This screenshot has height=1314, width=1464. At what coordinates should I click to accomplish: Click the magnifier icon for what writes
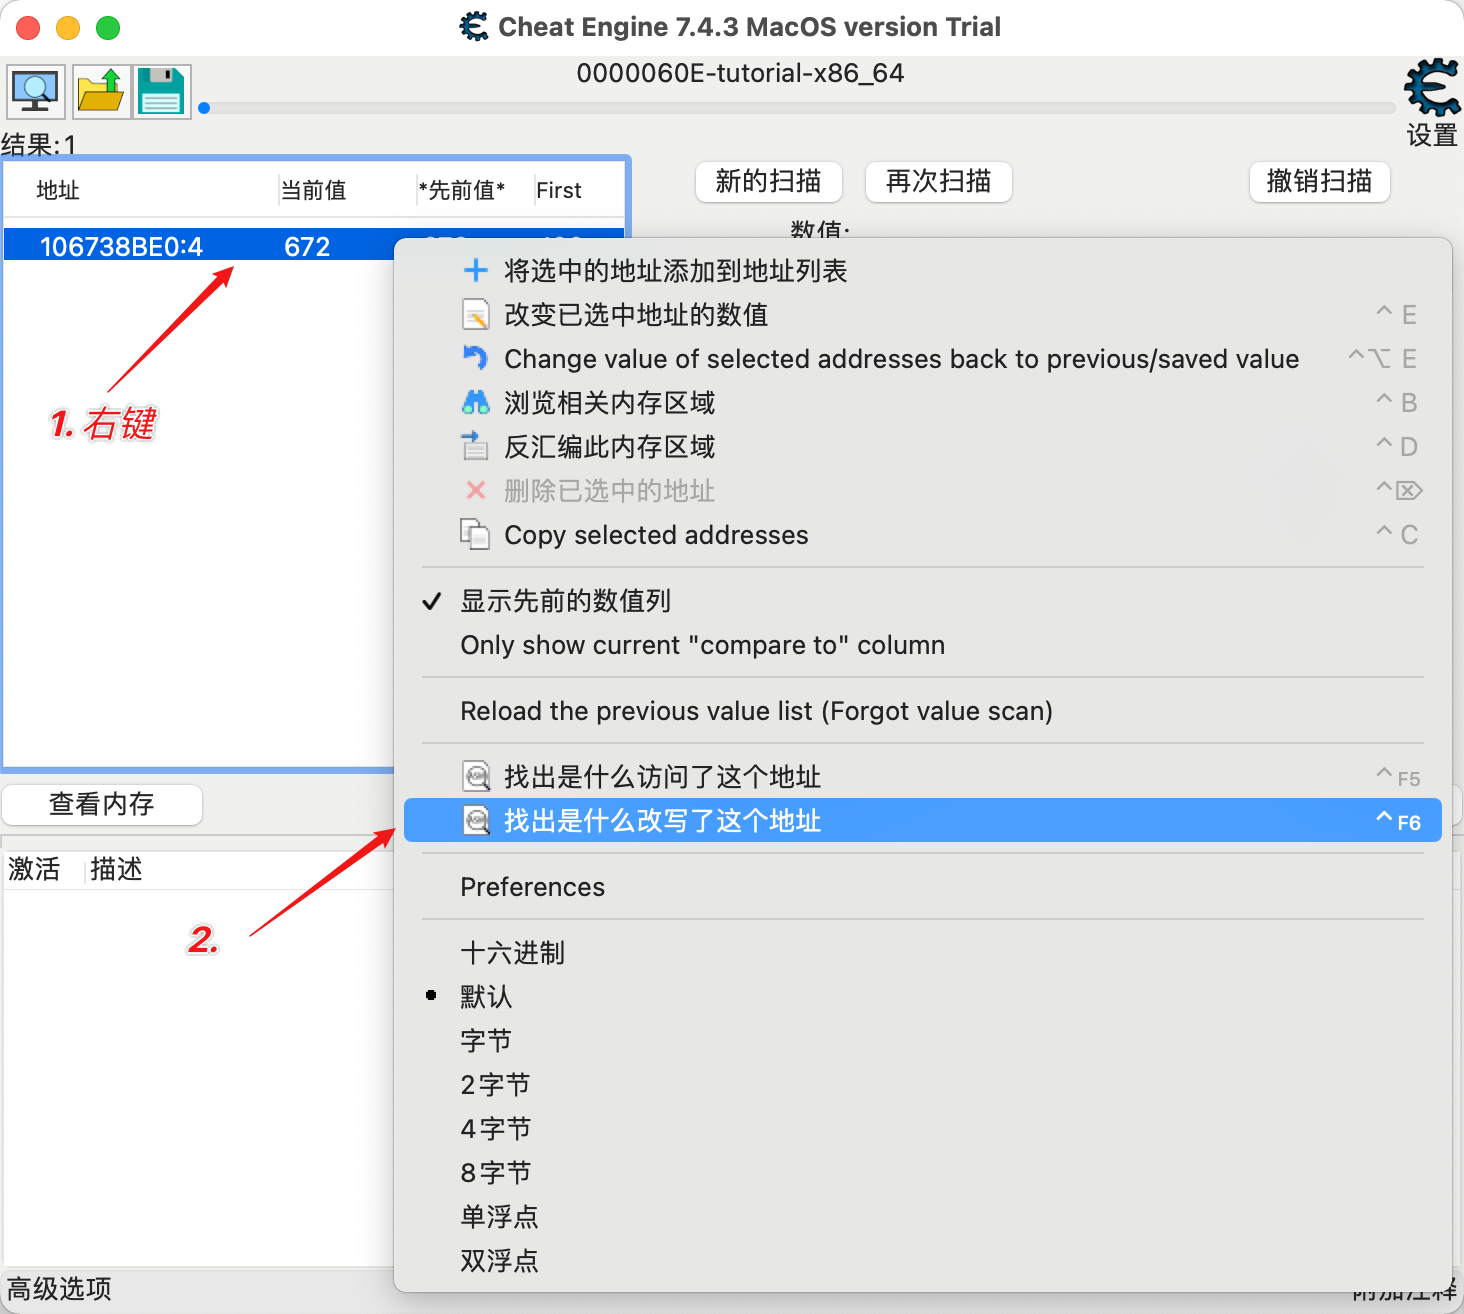[477, 820]
